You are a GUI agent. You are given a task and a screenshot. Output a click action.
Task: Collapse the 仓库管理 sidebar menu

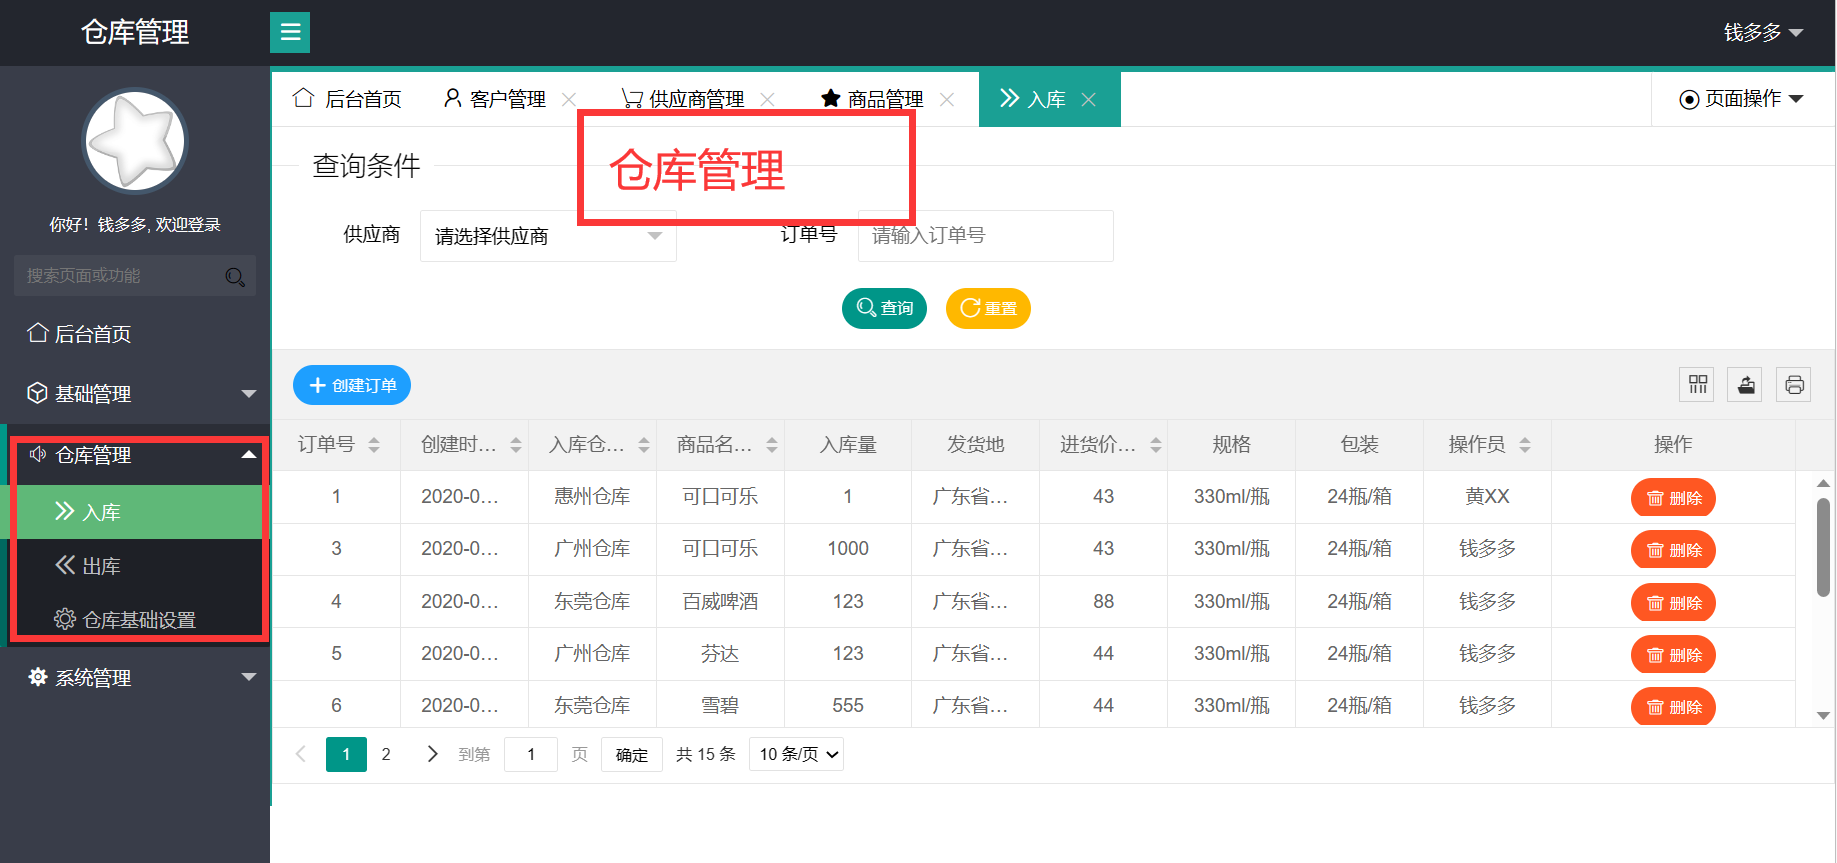tap(135, 455)
